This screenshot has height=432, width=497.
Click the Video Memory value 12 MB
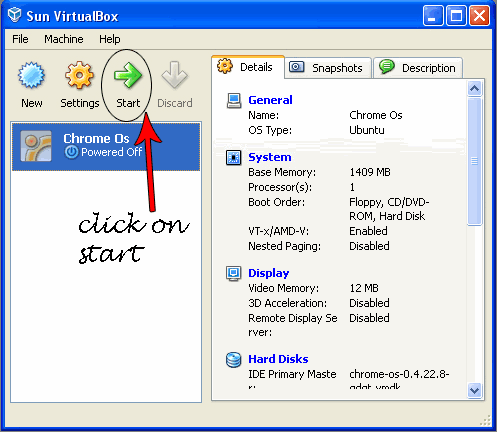pyautogui.click(x=364, y=288)
